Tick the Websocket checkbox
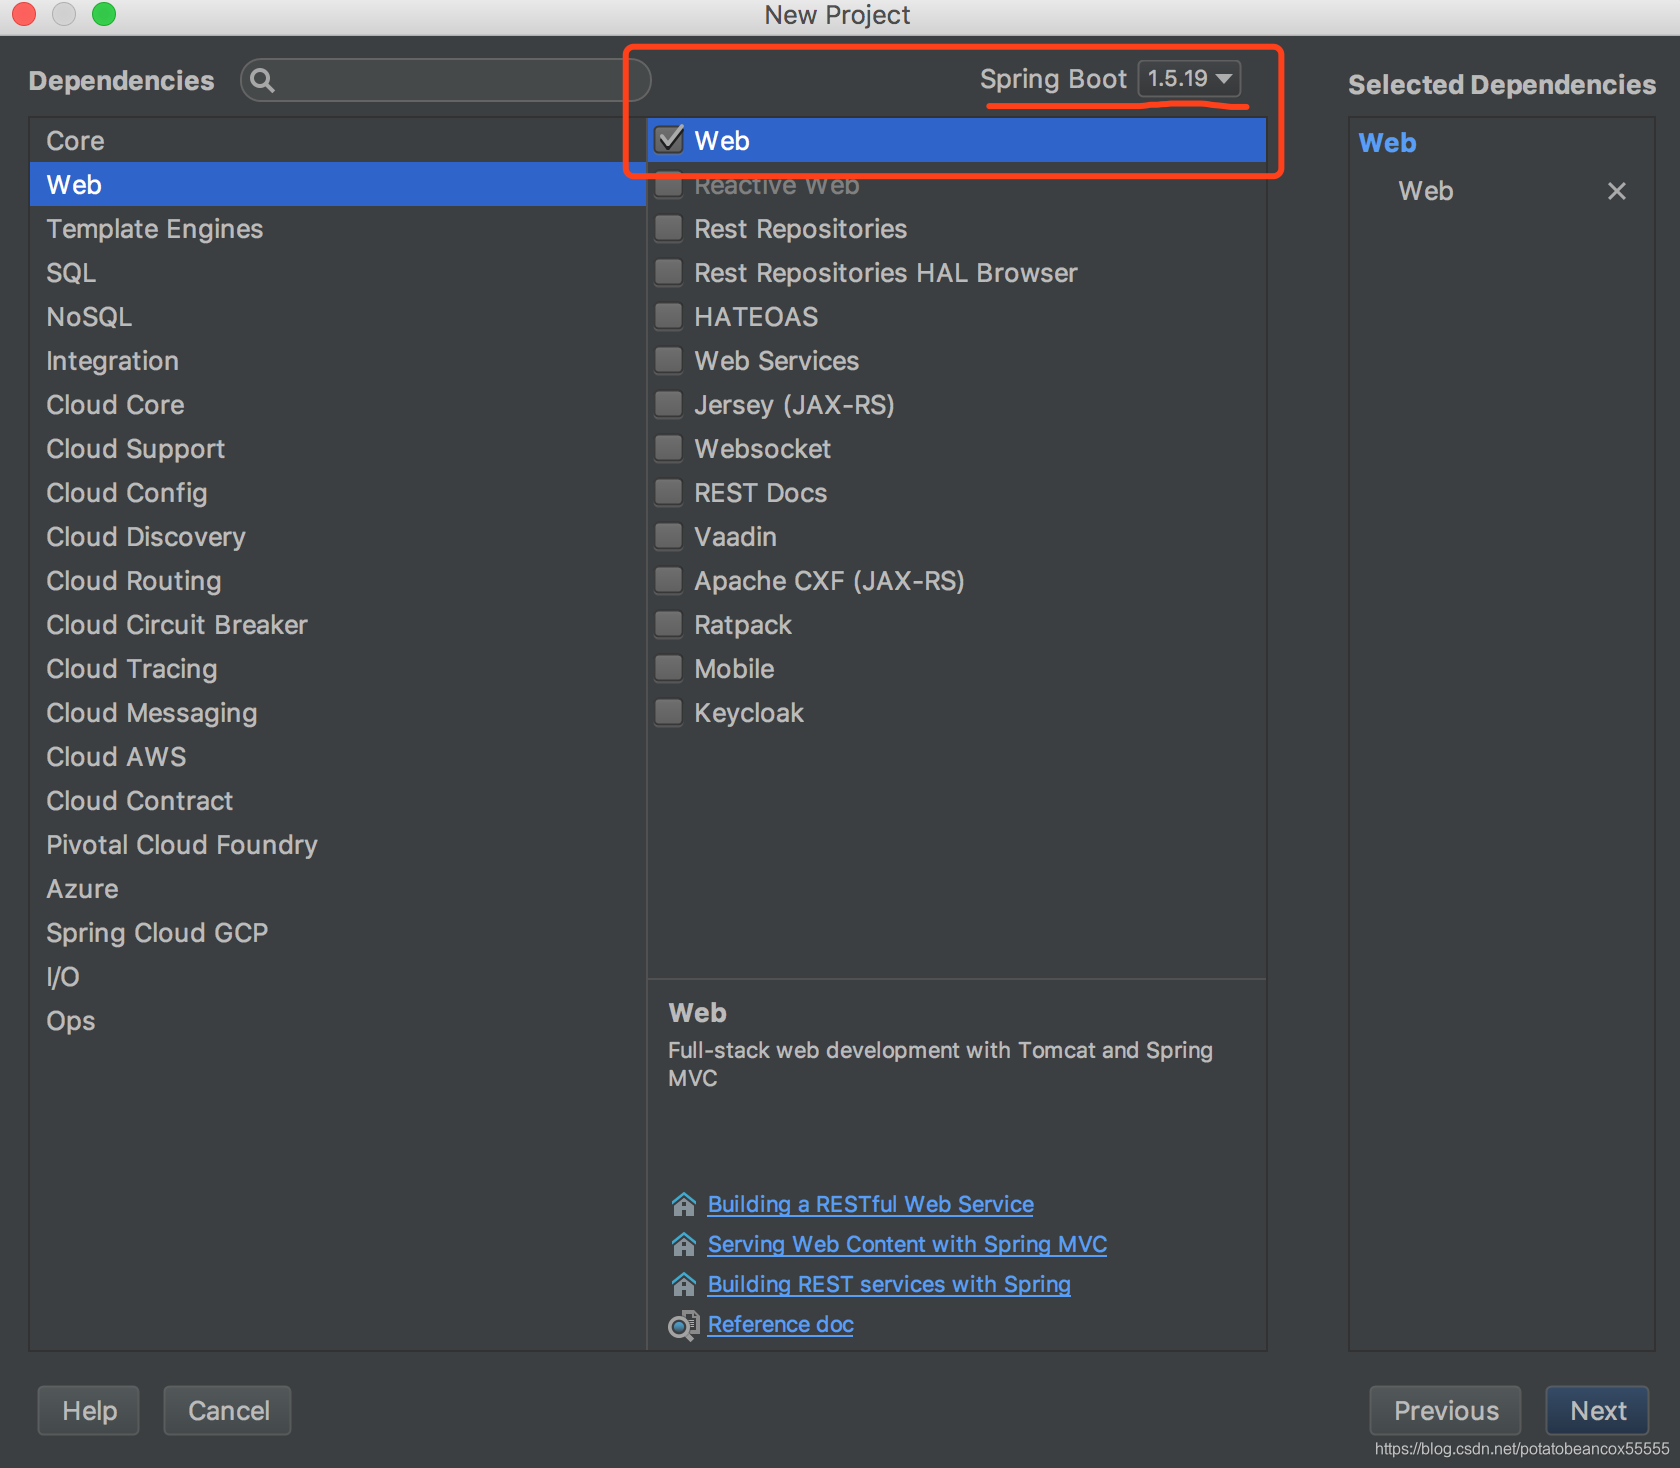This screenshot has height=1468, width=1680. (x=669, y=448)
